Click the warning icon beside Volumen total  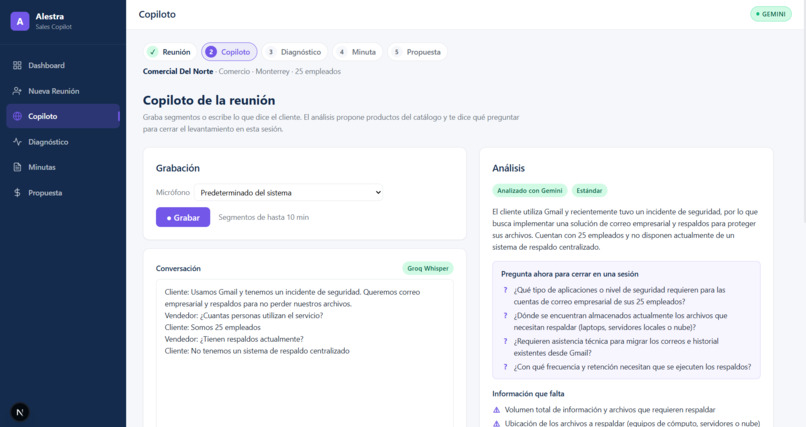click(497, 410)
